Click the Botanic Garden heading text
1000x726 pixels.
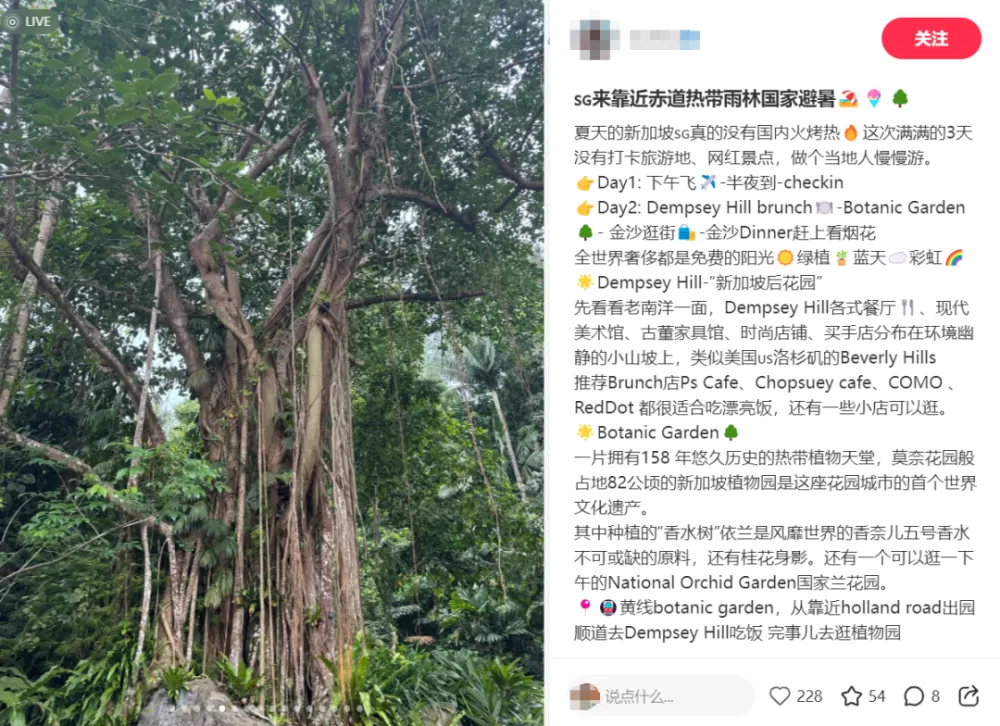pyautogui.click(x=658, y=433)
